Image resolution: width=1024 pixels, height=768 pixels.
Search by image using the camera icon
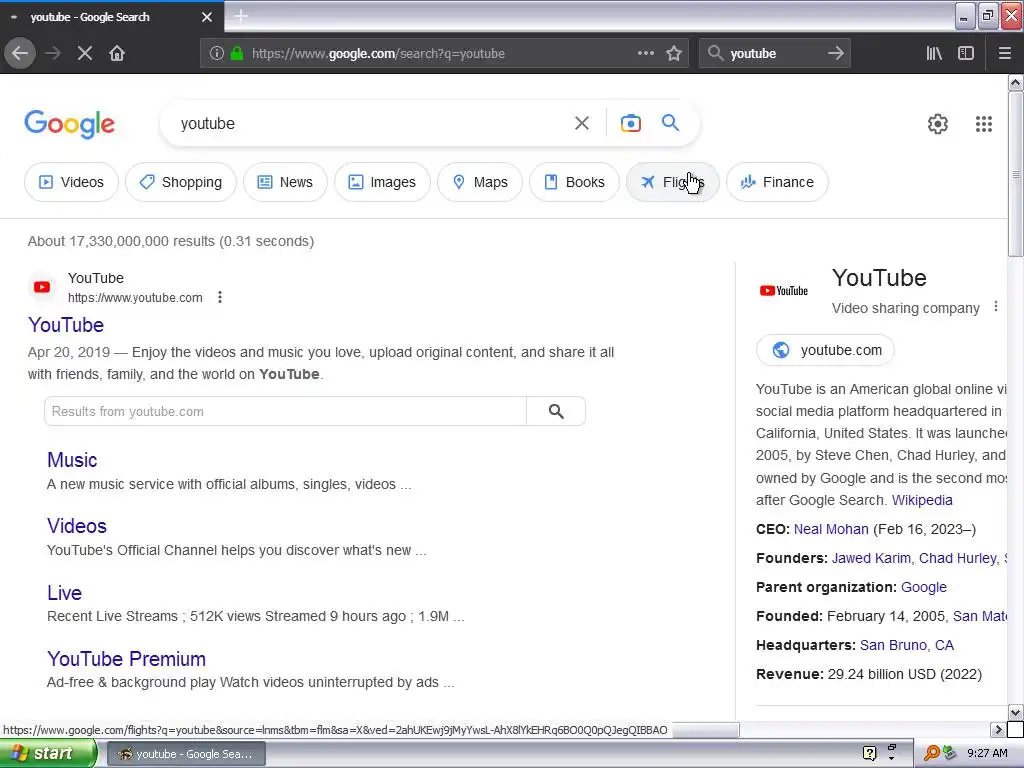(x=631, y=123)
